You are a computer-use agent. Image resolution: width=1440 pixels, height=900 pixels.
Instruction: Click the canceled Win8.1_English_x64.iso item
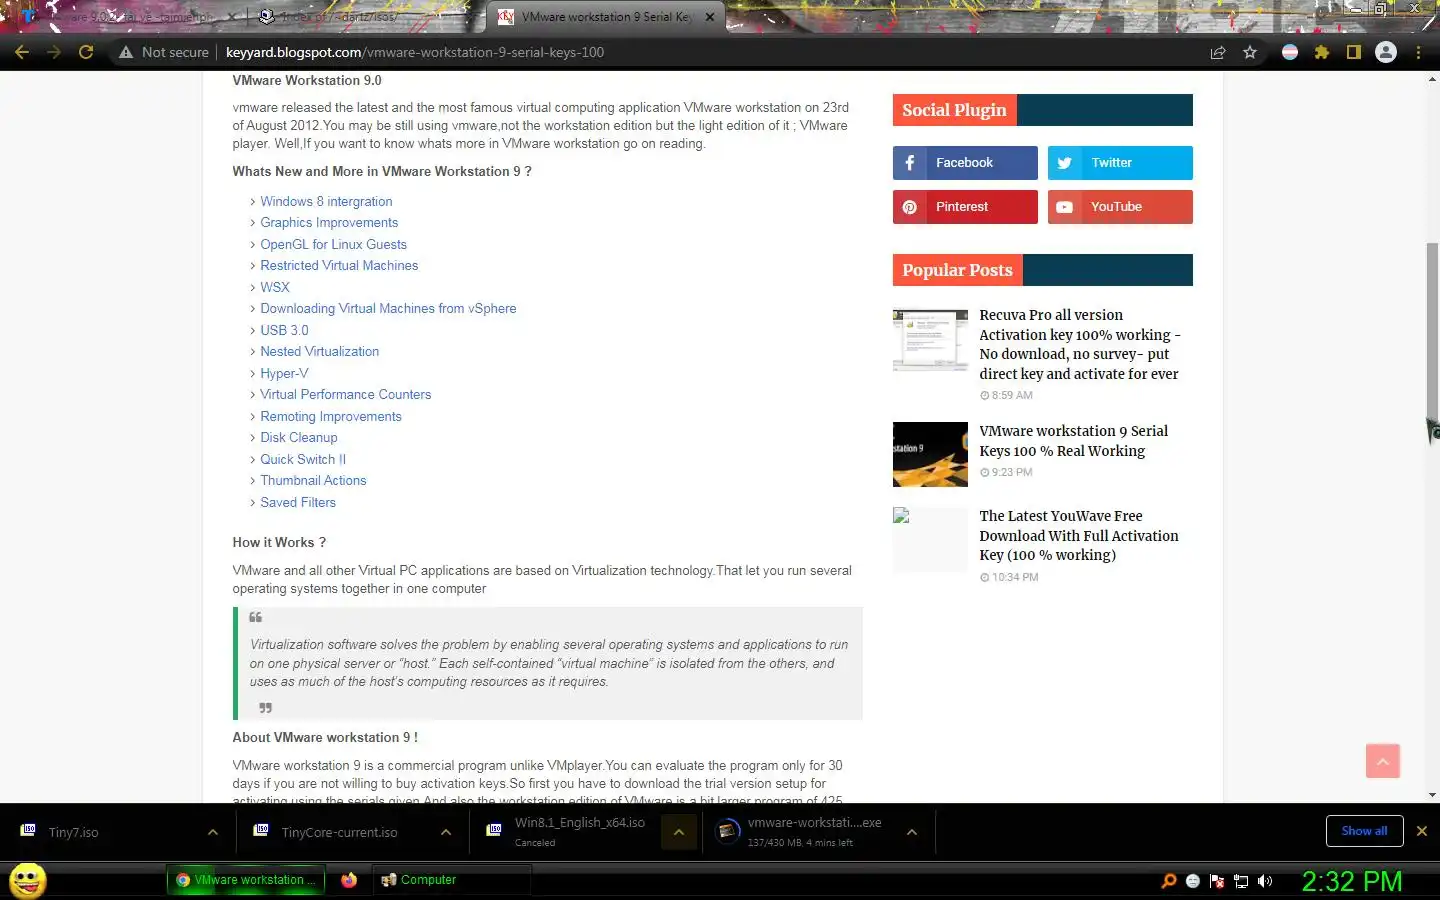pyautogui.click(x=567, y=832)
